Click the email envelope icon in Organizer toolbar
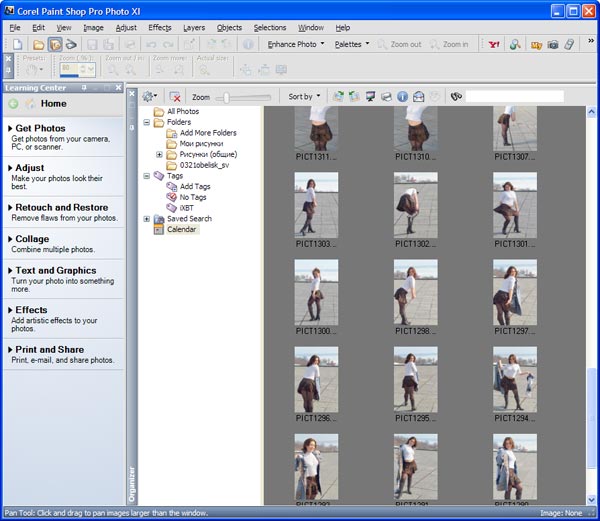Screen dimensions: 600x521 [x=417, y=97]
